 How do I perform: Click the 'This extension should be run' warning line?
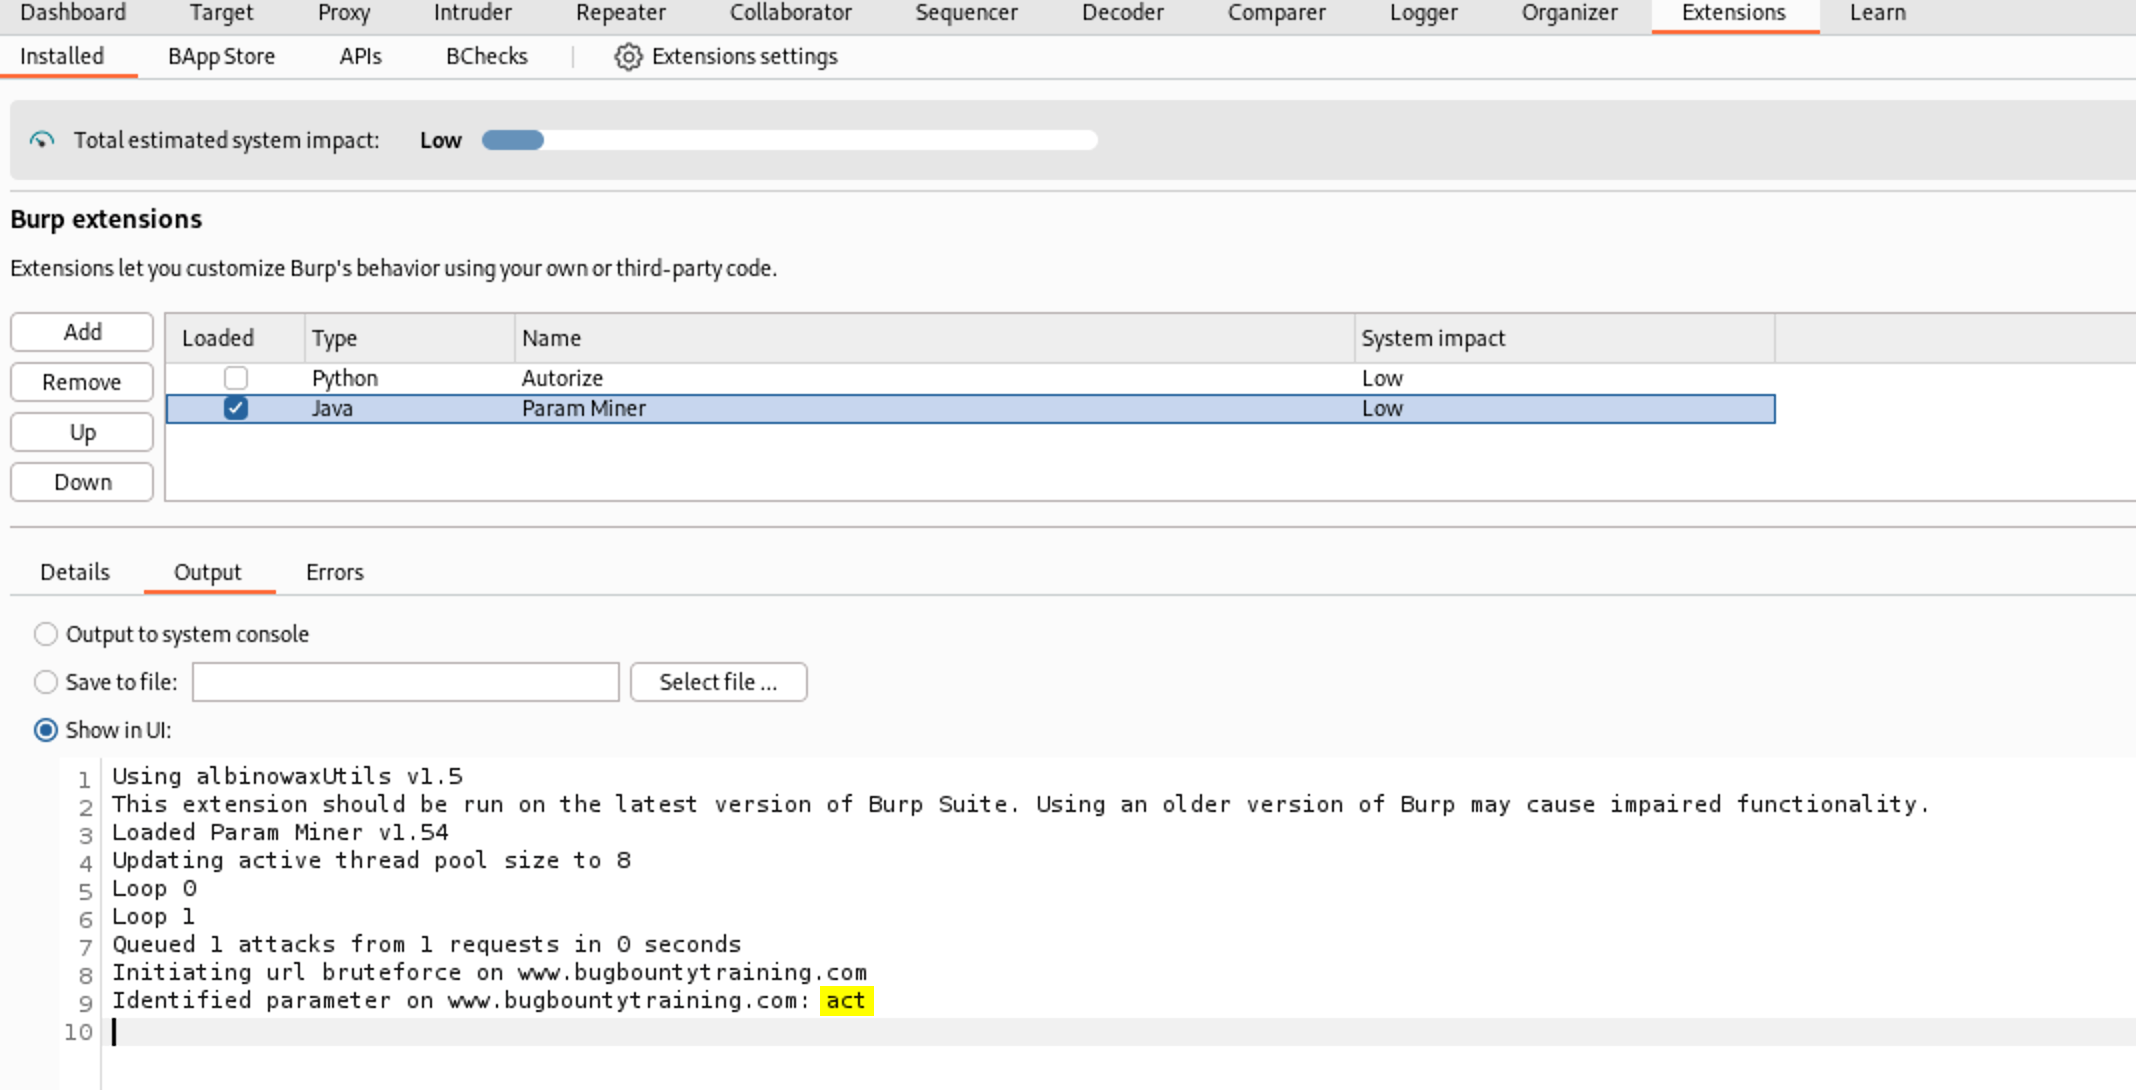1020,804
